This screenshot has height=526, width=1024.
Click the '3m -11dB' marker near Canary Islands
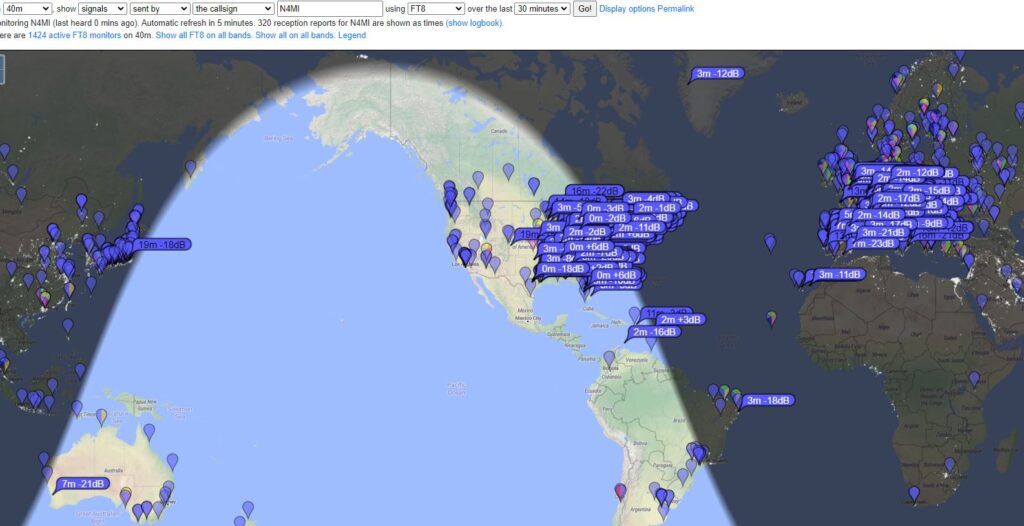pyautogui.click(x=839, y=274)
